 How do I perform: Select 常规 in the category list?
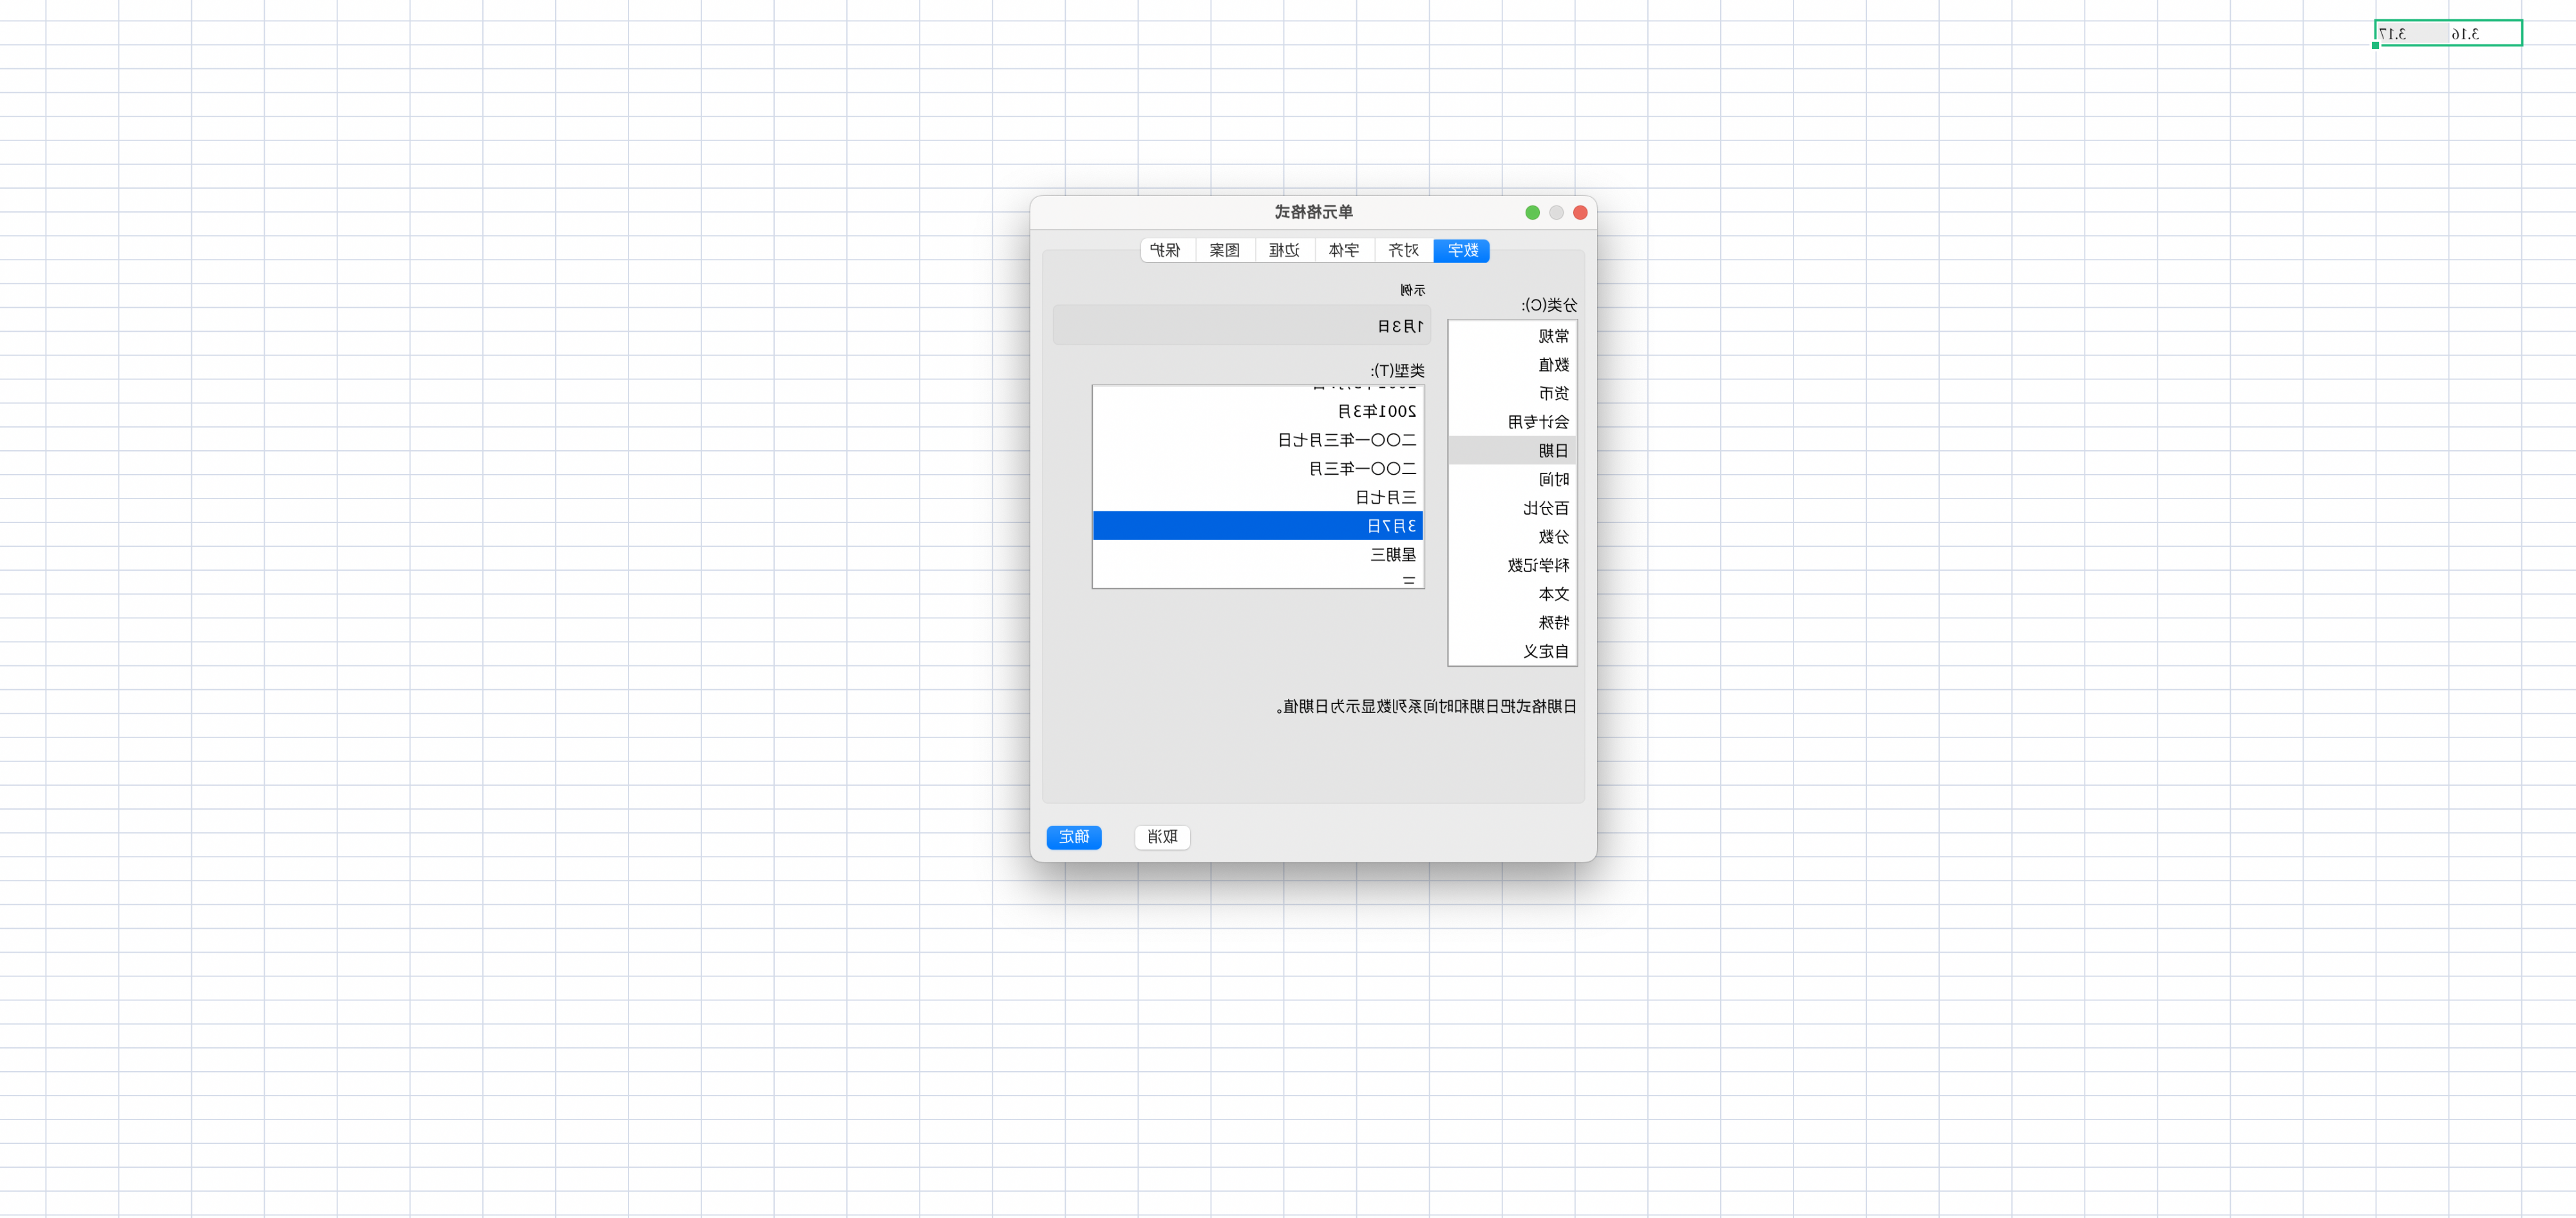[1512, 336]
